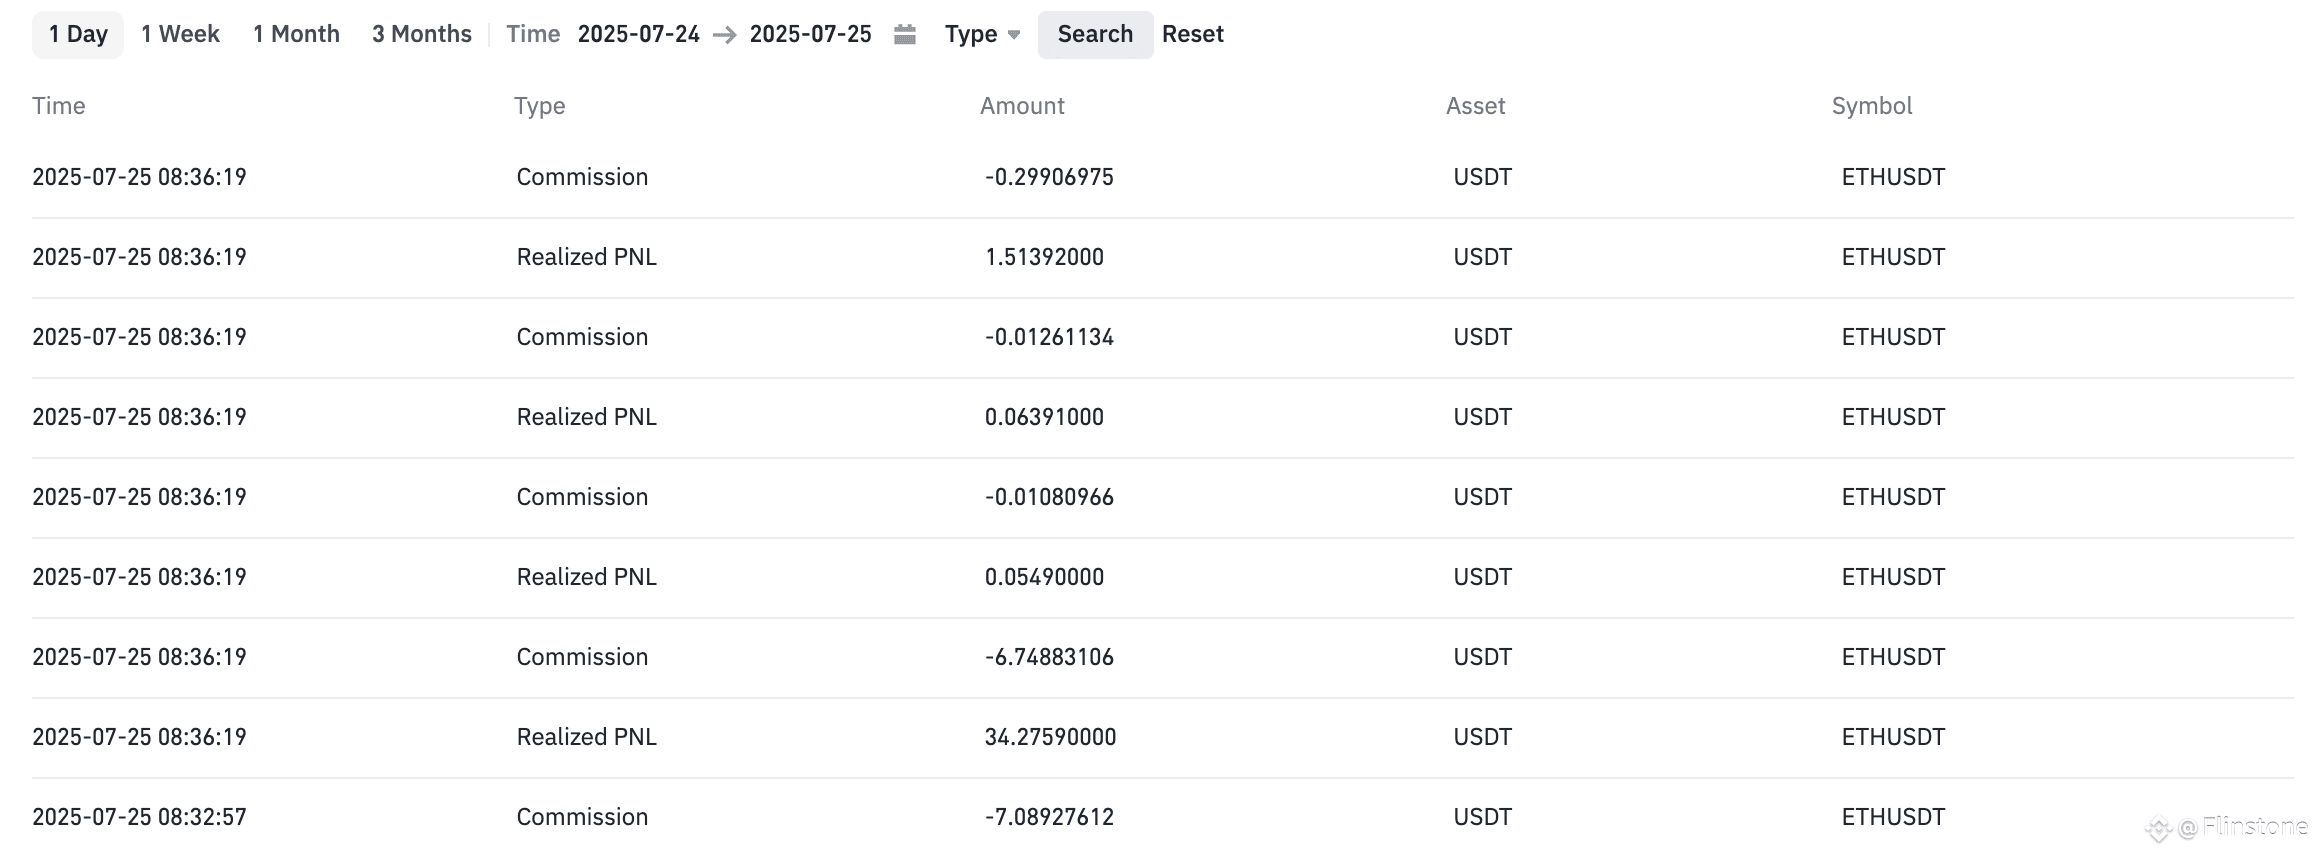Click the arrow between the date range
Screen dimensions: 2316x854
tap(724, 35)
